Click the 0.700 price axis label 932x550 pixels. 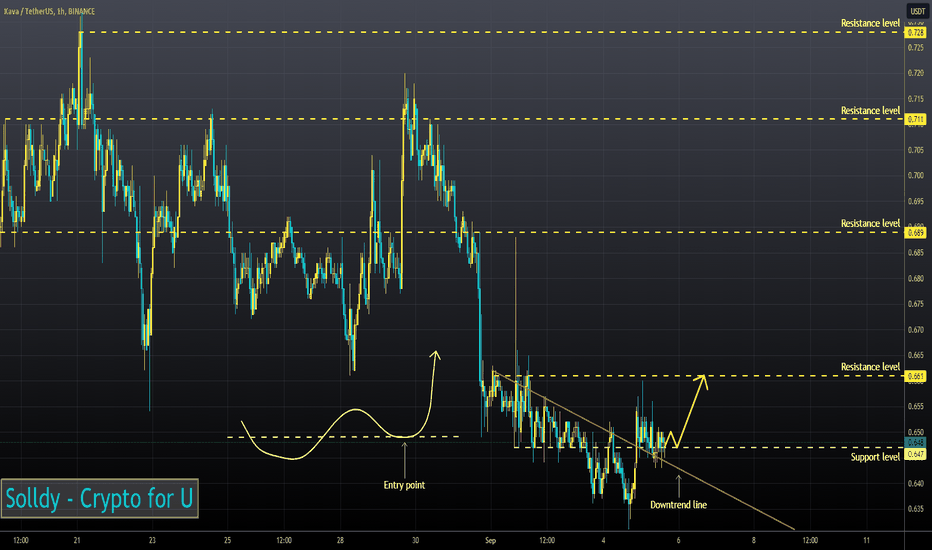916,175
